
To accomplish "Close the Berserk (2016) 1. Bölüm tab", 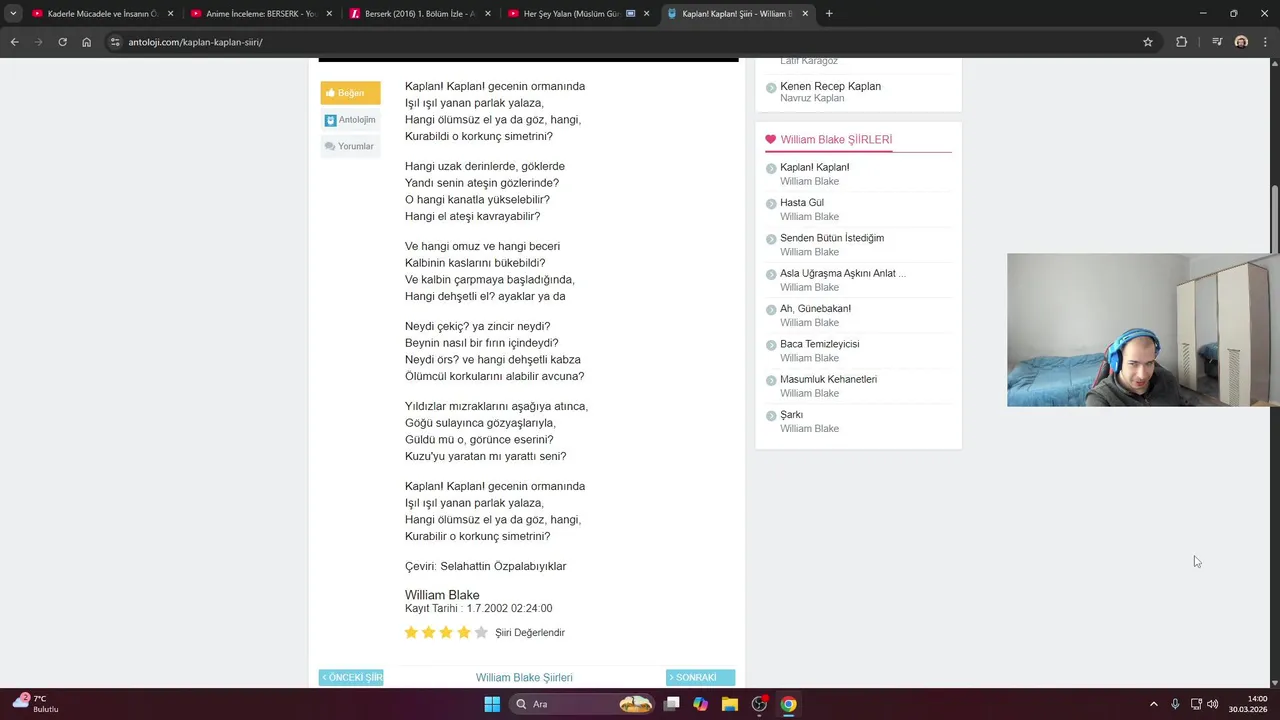I will click(x=488, y=14).
